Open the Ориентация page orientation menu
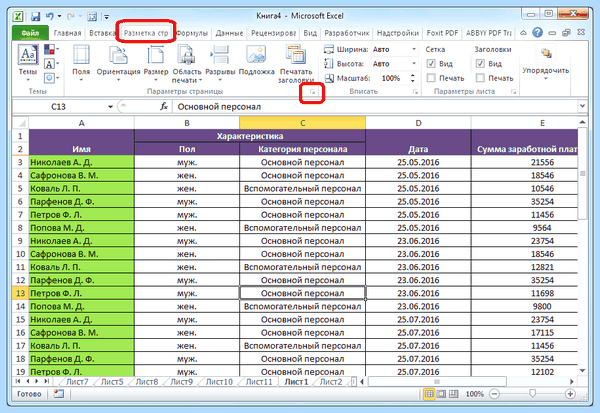The image size is (600, 413). coord(118,63)
